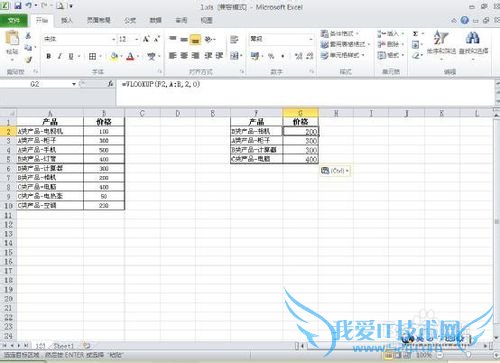Click the Increase Decimal icon
The image size is (500, 363).
pyautogui.click(x=299, y=56)
